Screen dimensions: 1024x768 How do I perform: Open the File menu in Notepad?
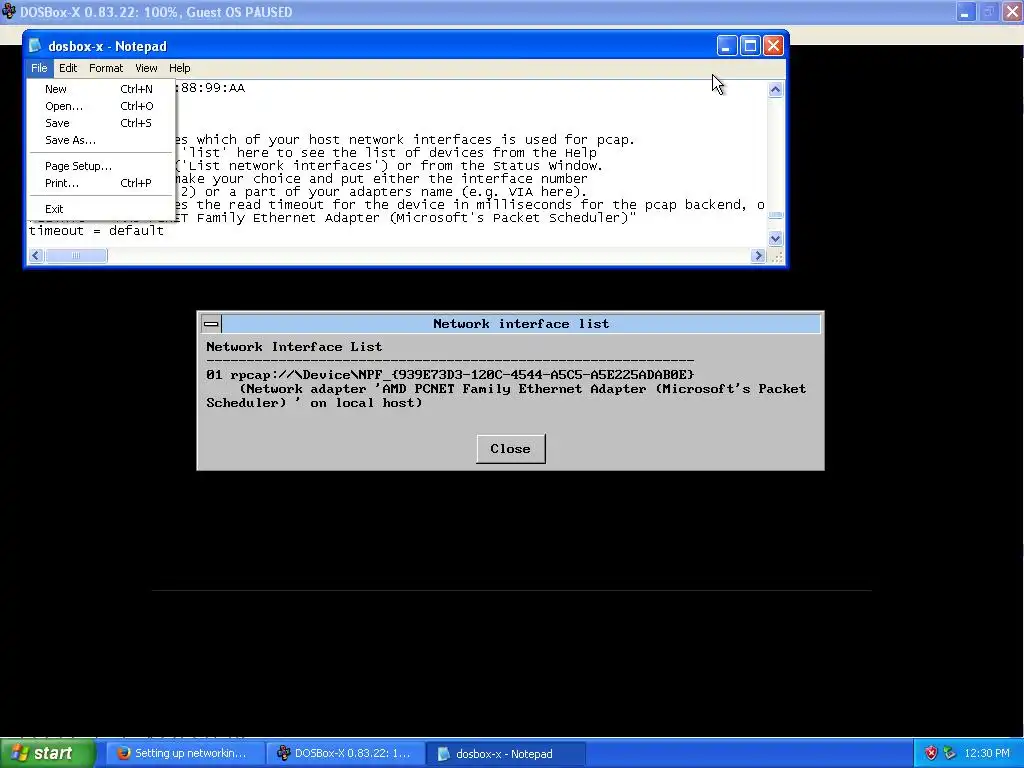(39, 68)
